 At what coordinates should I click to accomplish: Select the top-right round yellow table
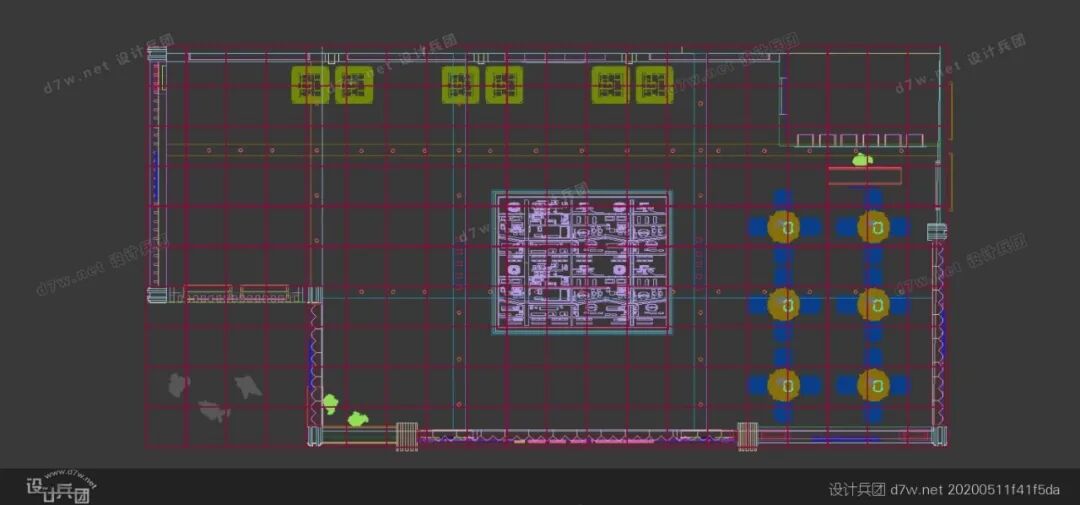(873, 227)
